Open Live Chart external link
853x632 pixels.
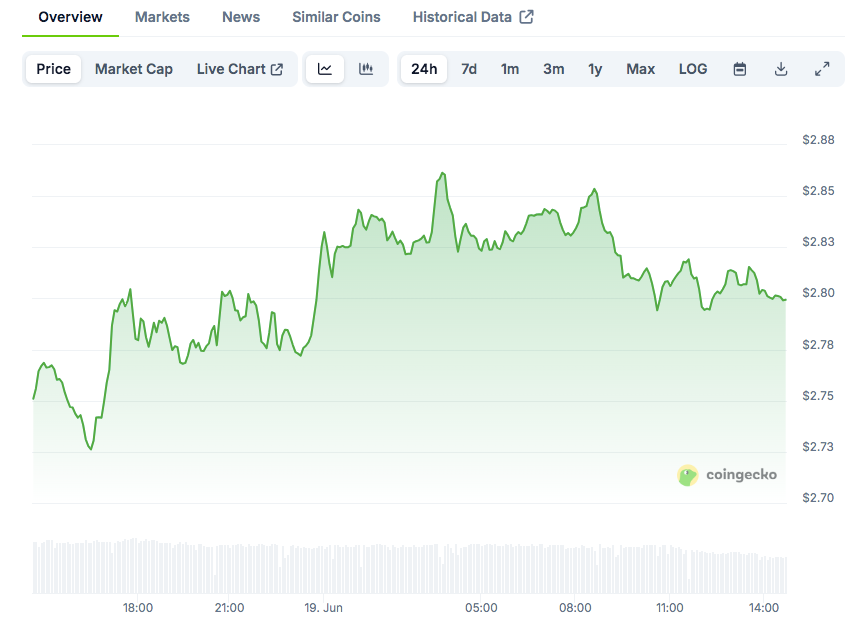pyautogui.click(x=240, y=69)
